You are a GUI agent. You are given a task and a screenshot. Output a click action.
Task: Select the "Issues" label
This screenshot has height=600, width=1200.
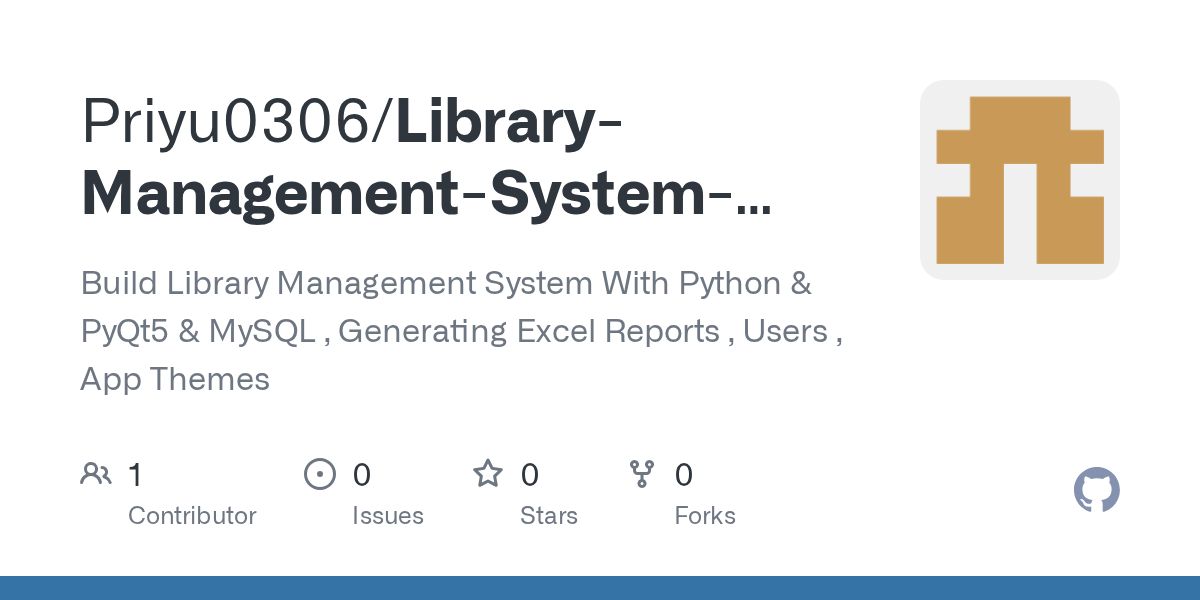pos(388,516)
